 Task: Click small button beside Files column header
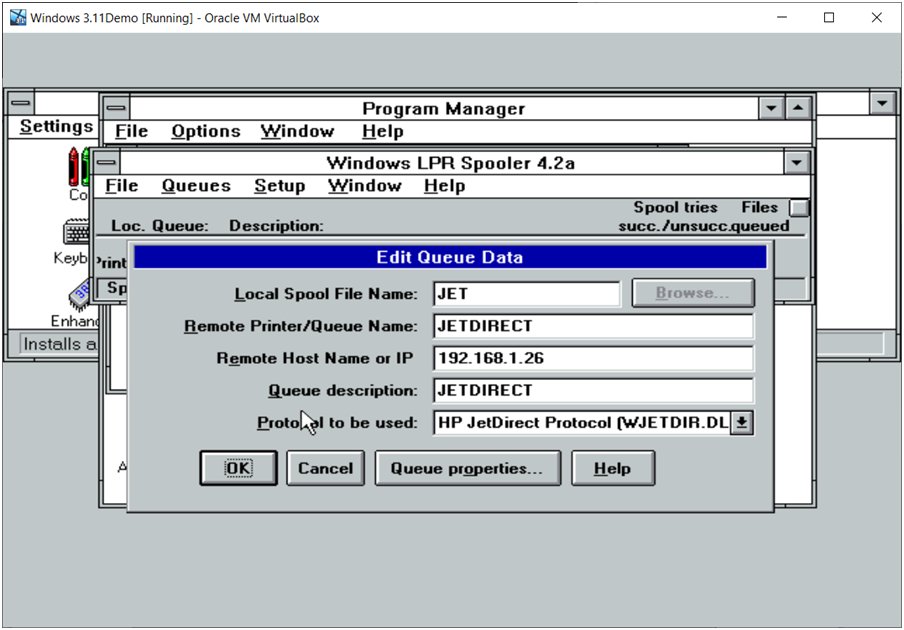(x=799, y=208)
